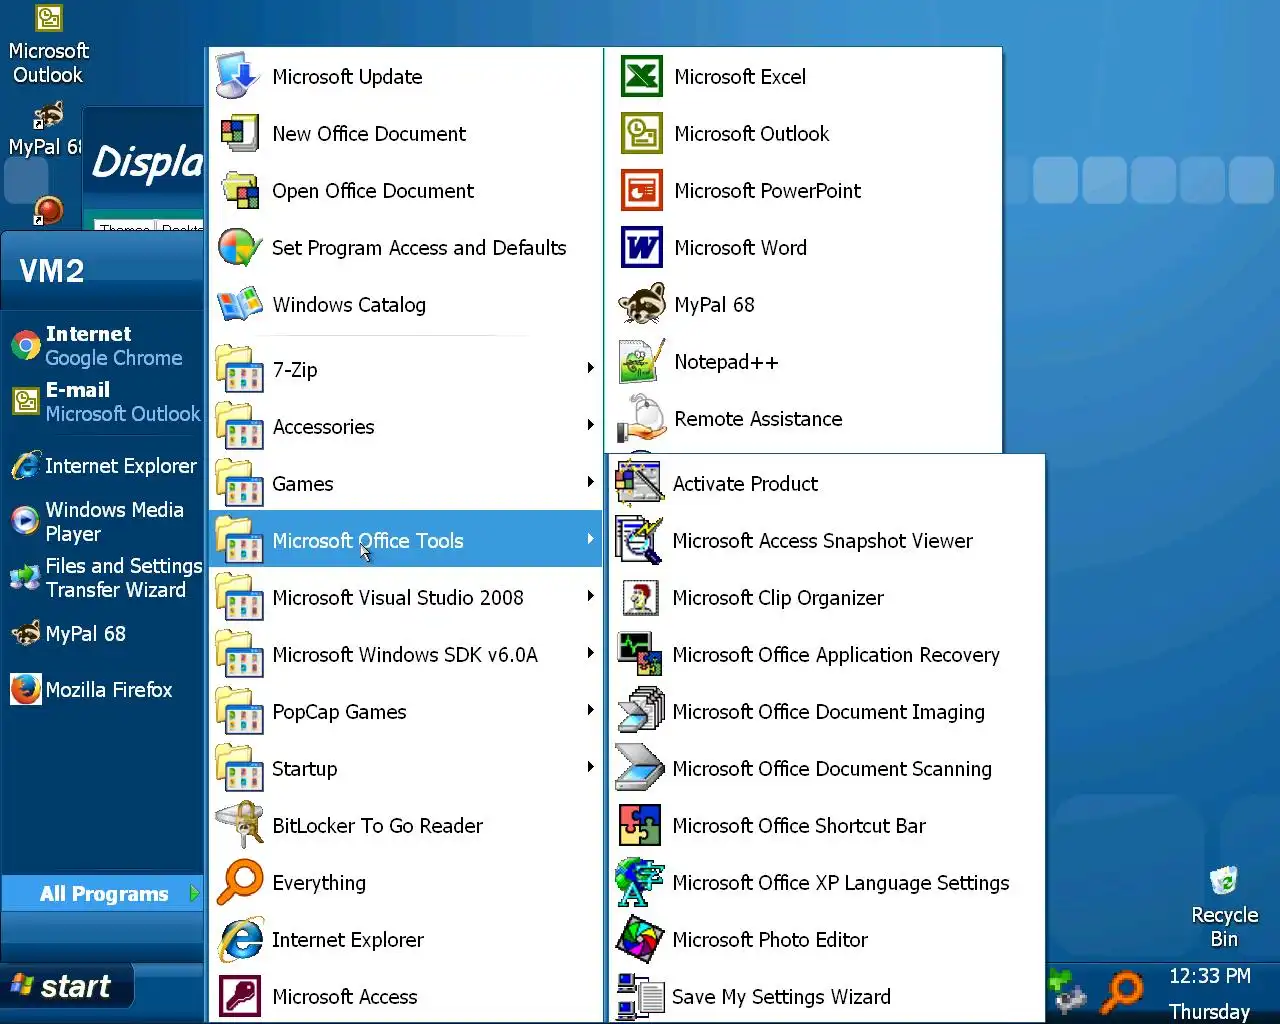Screen dimensions: 1280x1024
Task: Click the start button on taskbar
Action: 66,987
